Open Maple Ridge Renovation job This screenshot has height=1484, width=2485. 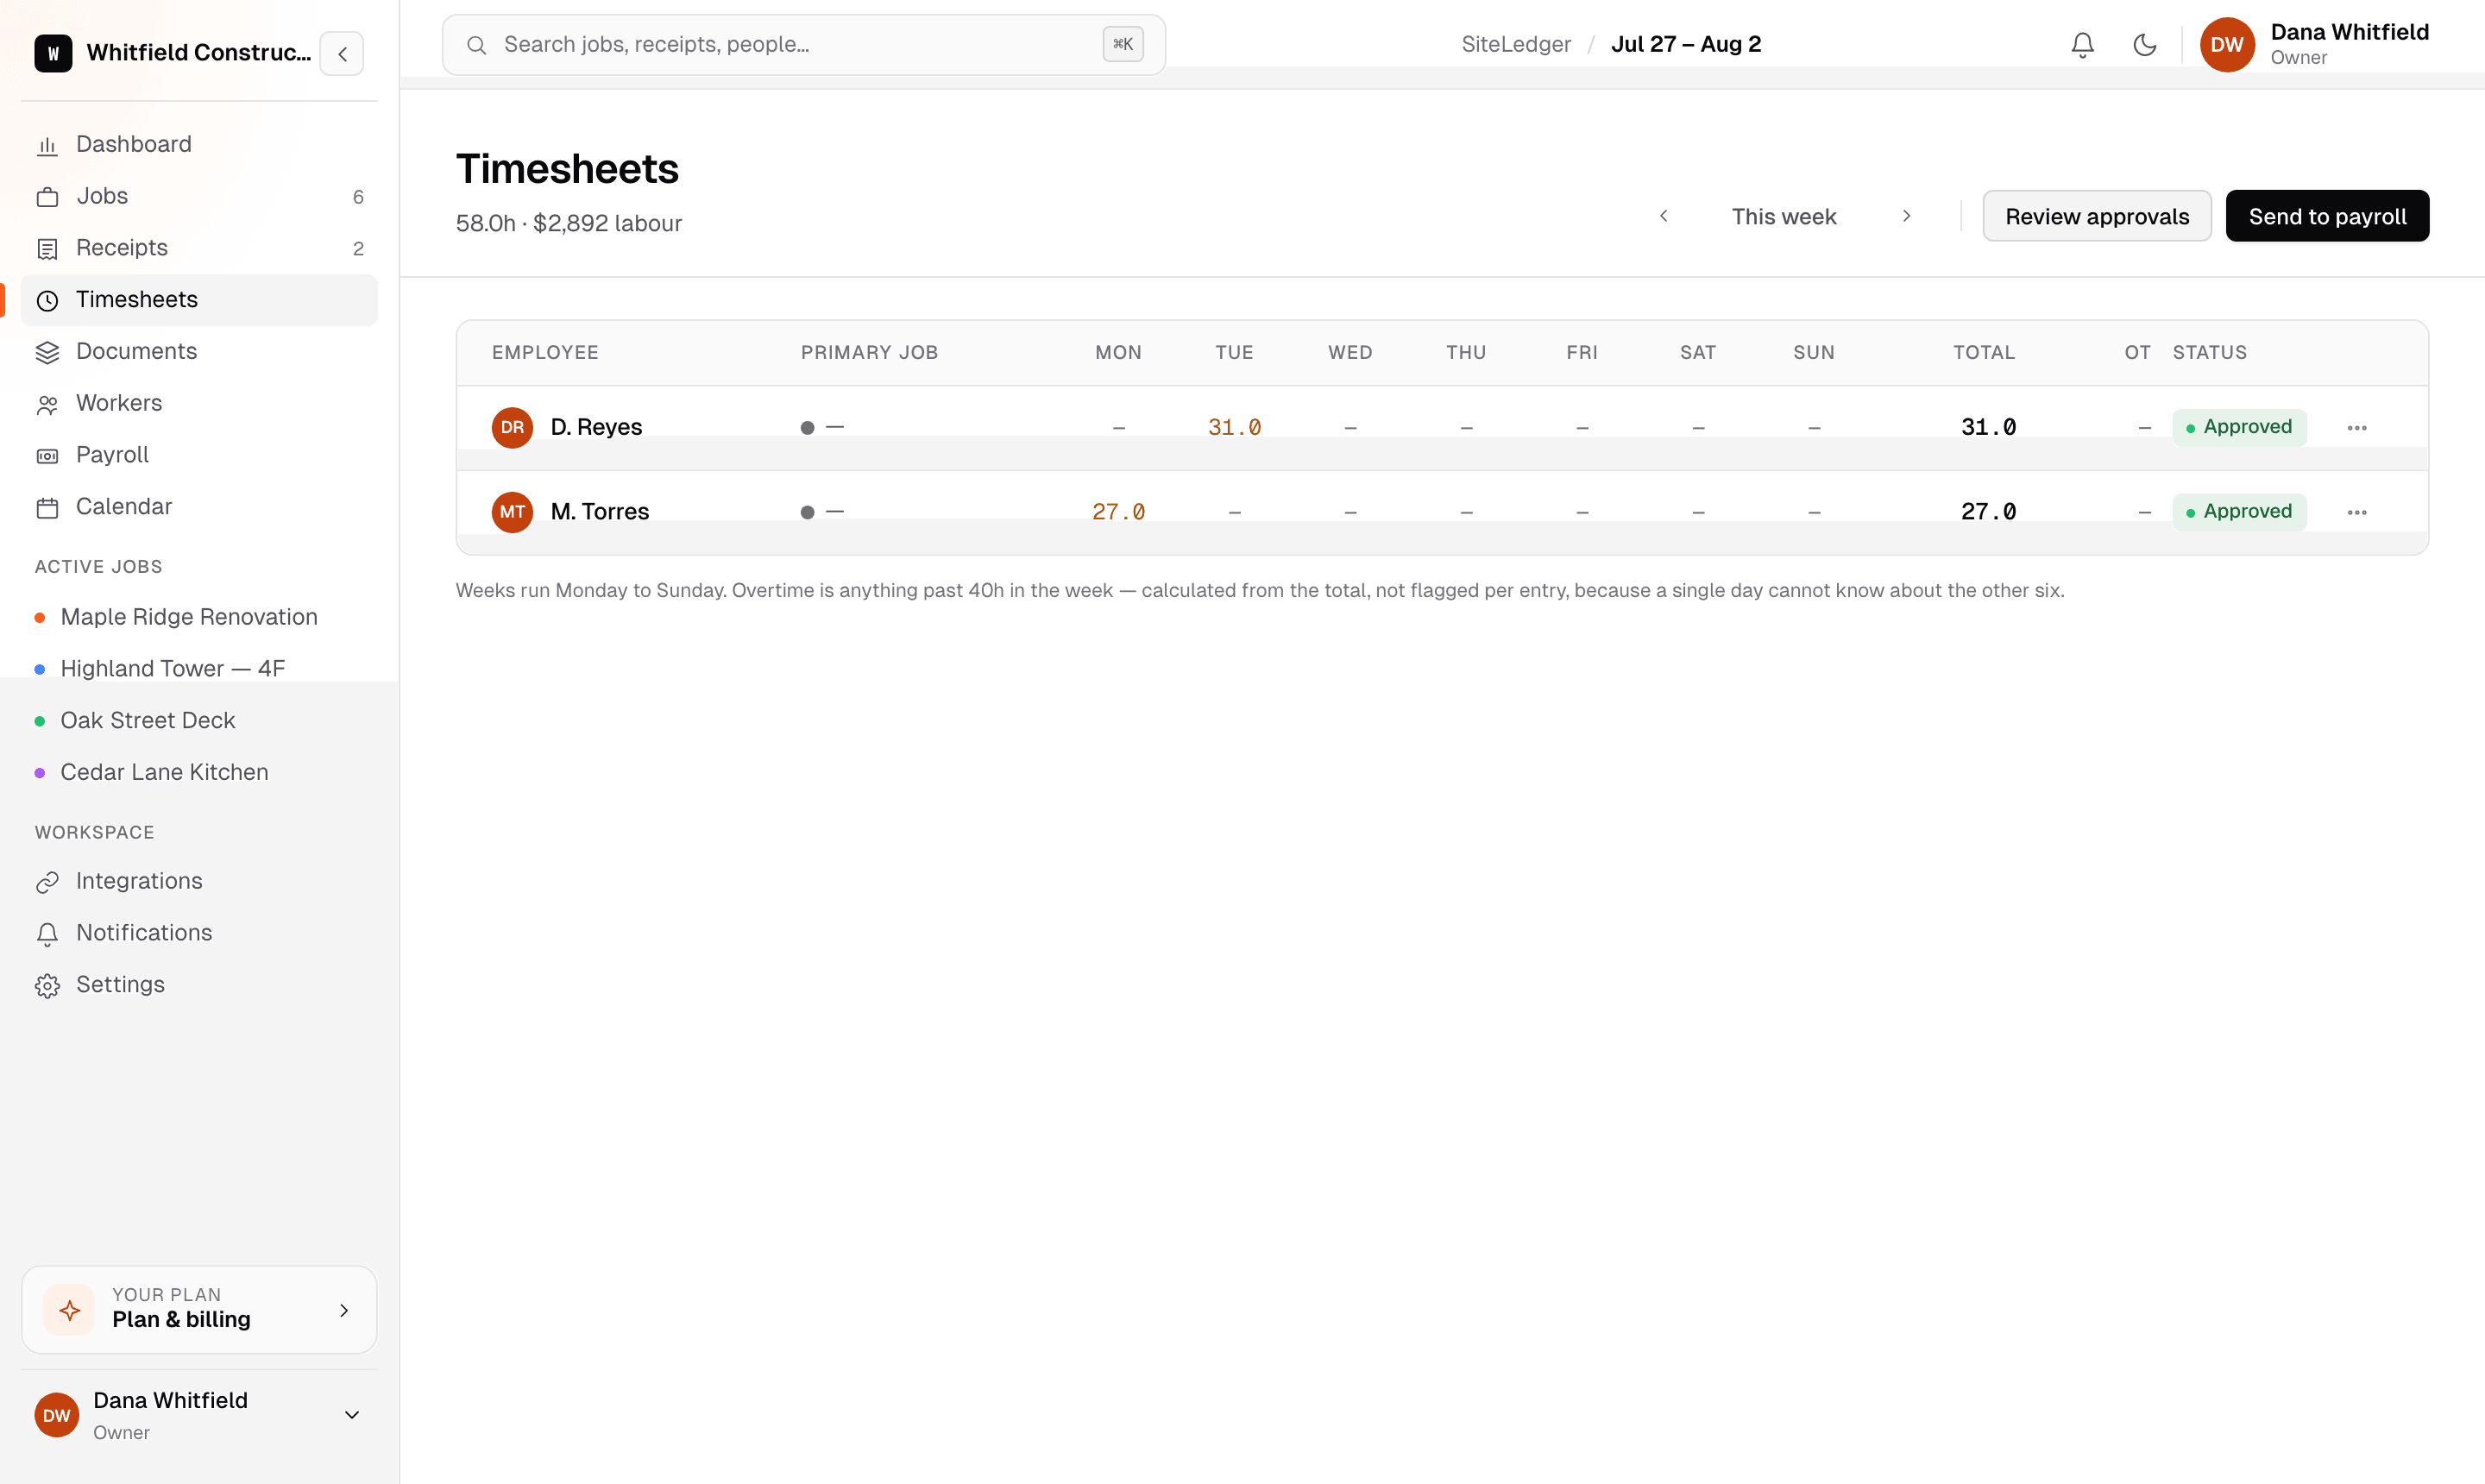[x=199, y=617]
